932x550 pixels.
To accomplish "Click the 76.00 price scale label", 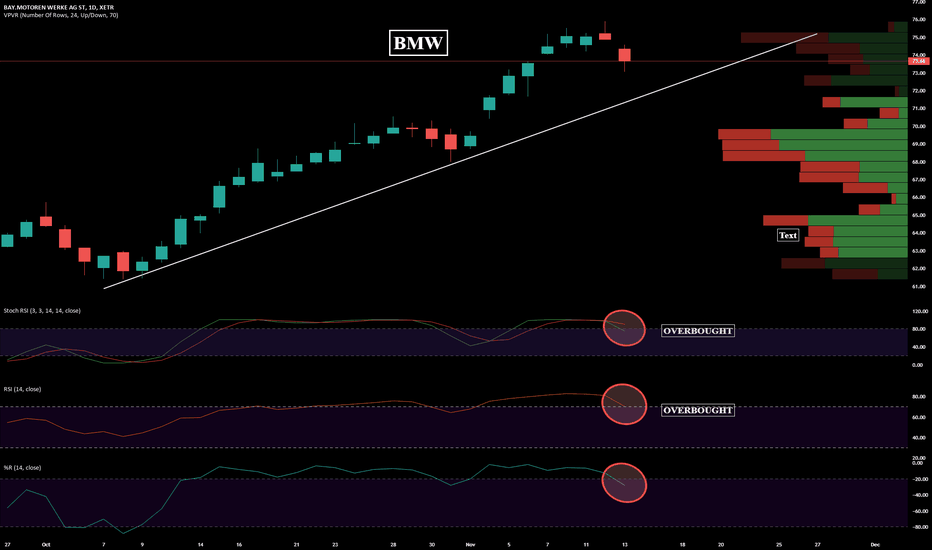I will 919,19.
